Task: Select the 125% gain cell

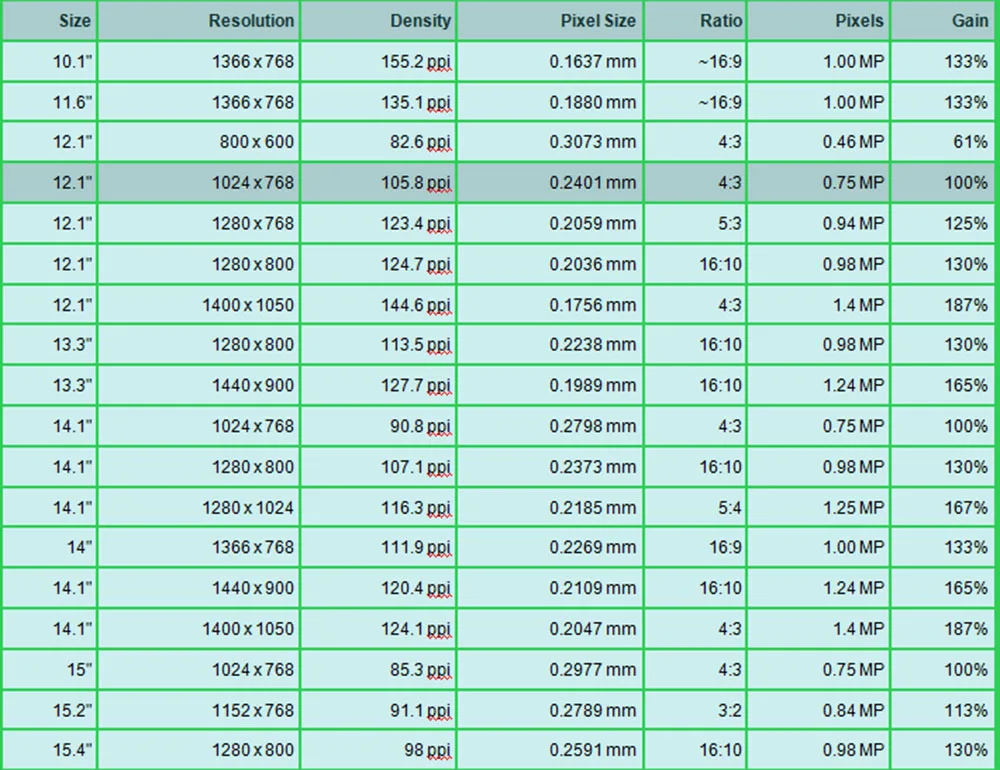Action: point(945,224)
